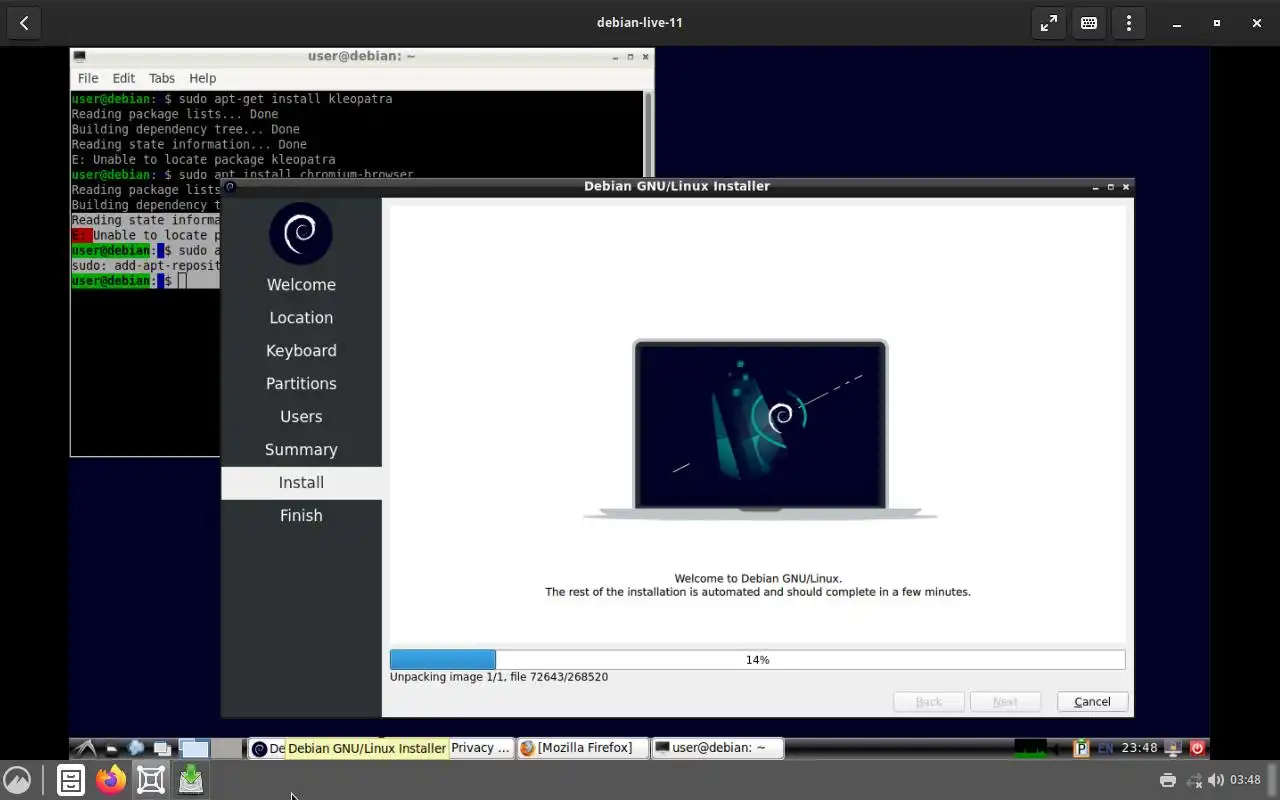The width and height of the screenshot is (1280, 800).
Task: Click Debian installer taskbar entry
Action: pos(267,748)
